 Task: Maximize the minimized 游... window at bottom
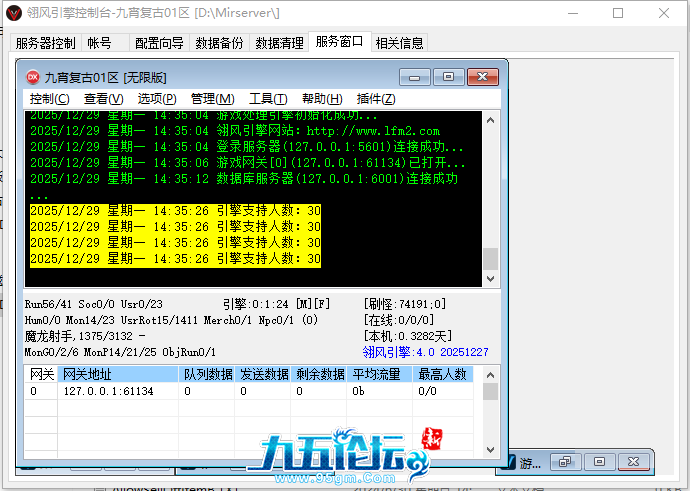(x=599, y=462)
